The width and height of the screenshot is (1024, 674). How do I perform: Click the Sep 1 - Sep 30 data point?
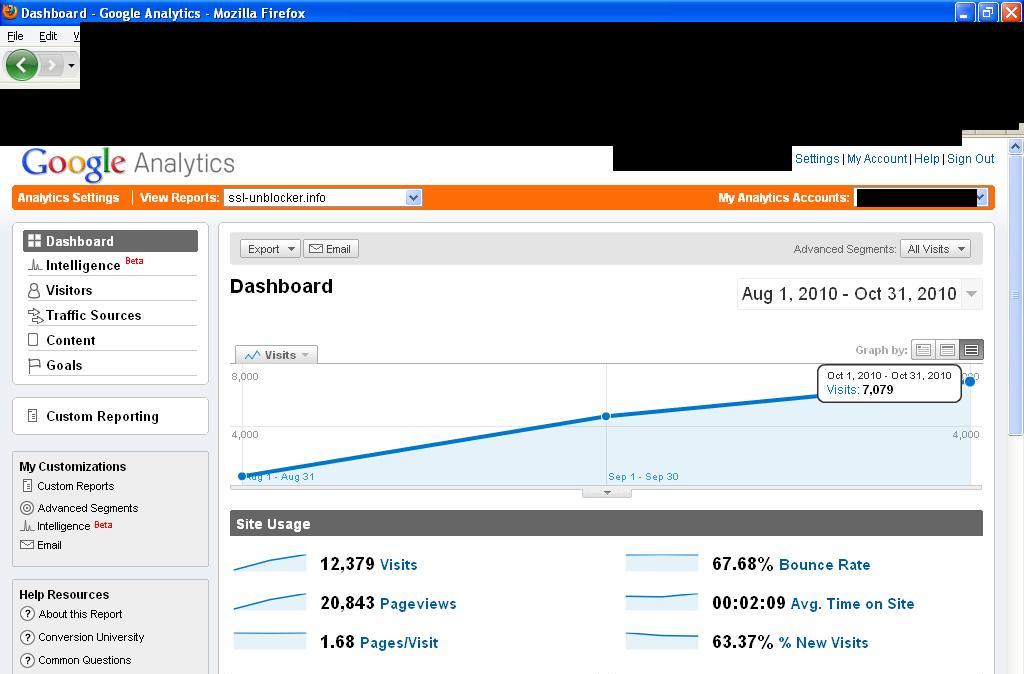pos(606,416)
